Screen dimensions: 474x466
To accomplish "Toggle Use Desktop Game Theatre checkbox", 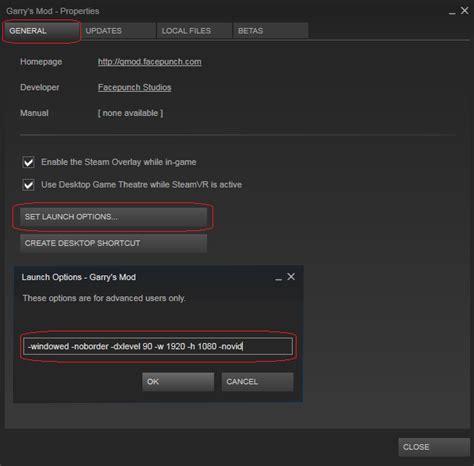I will (x=28, y=185).
